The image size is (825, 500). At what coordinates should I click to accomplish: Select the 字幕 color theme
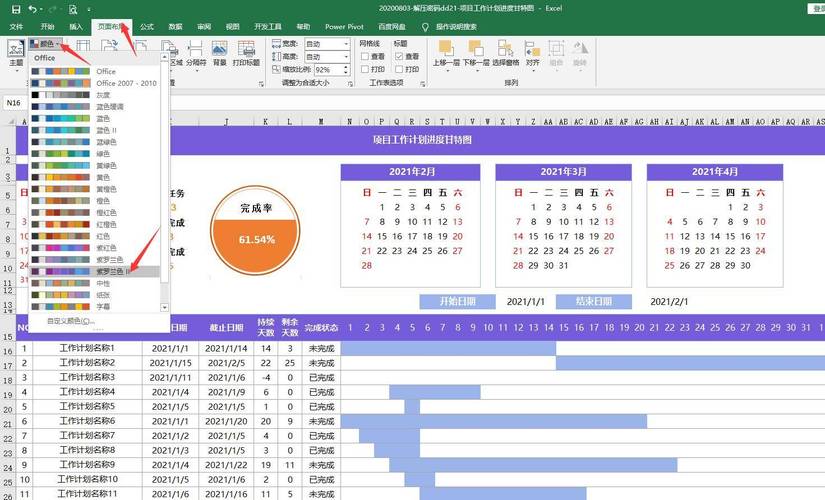[95, 306]
